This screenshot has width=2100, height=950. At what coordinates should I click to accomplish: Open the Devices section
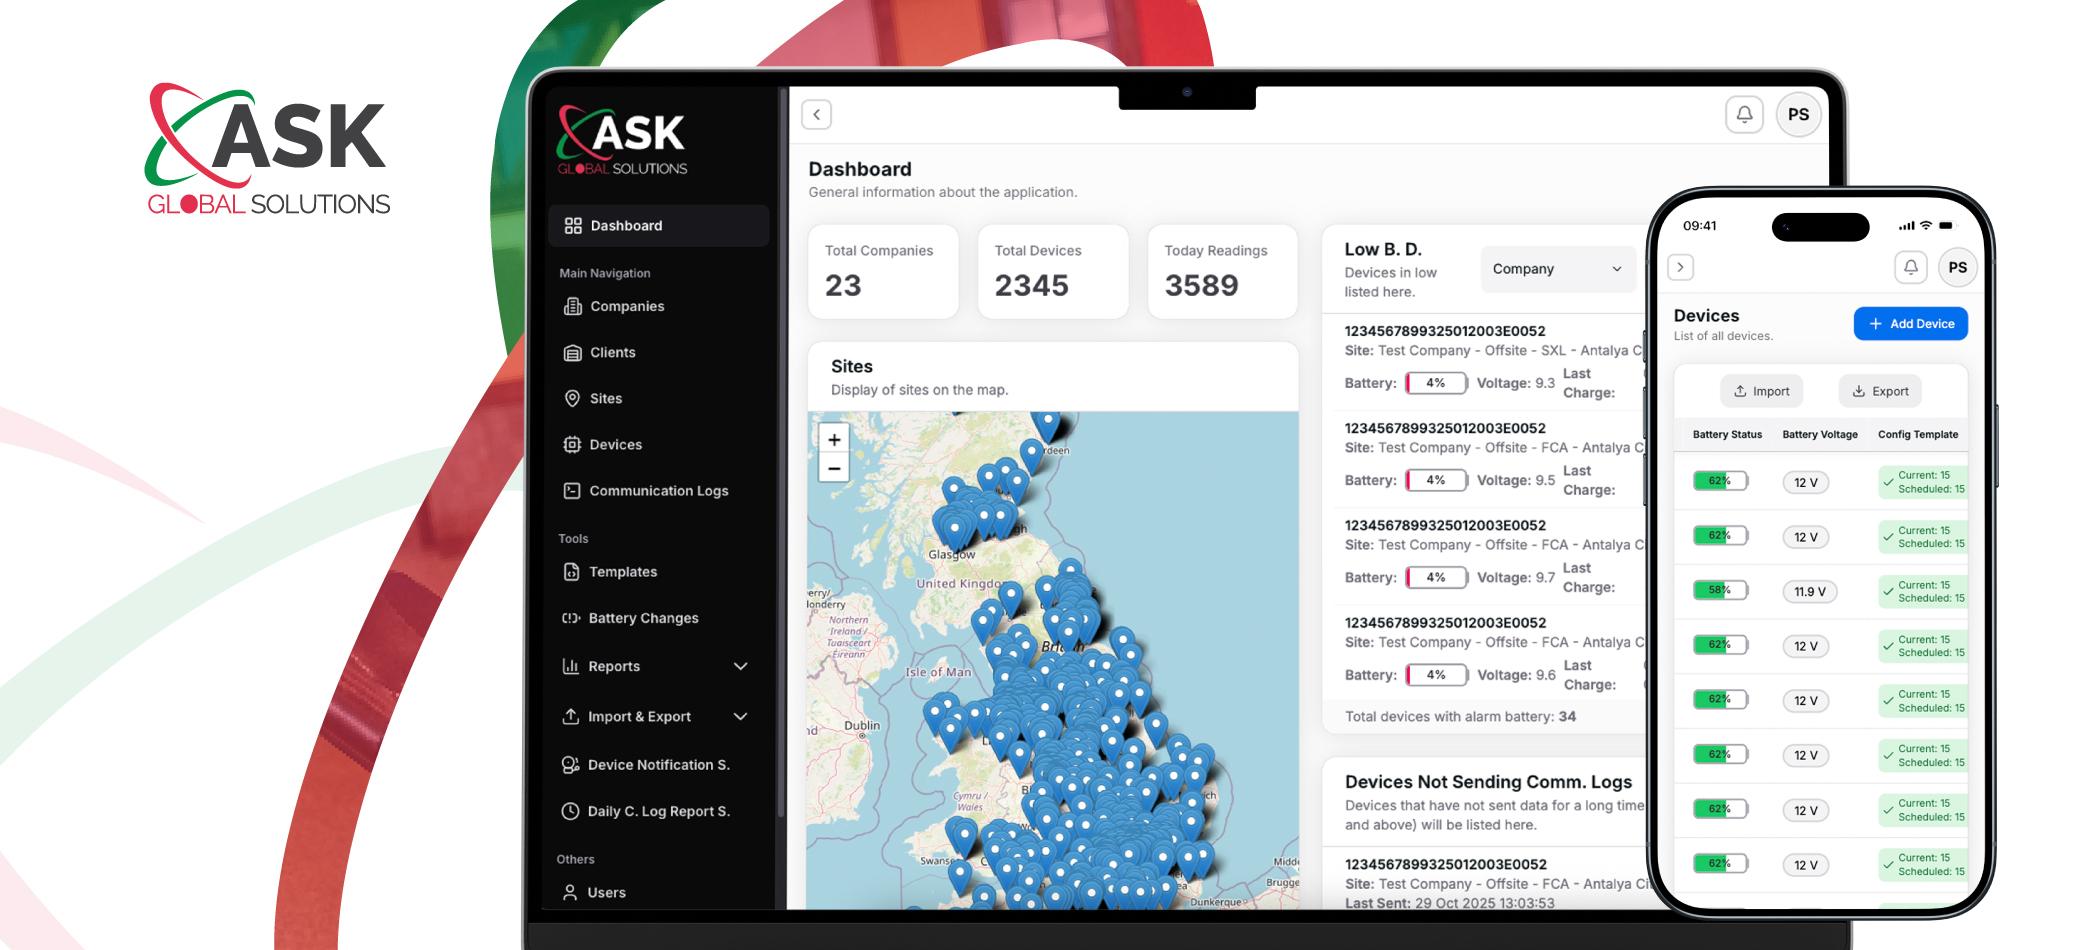[x=616, y=444]
